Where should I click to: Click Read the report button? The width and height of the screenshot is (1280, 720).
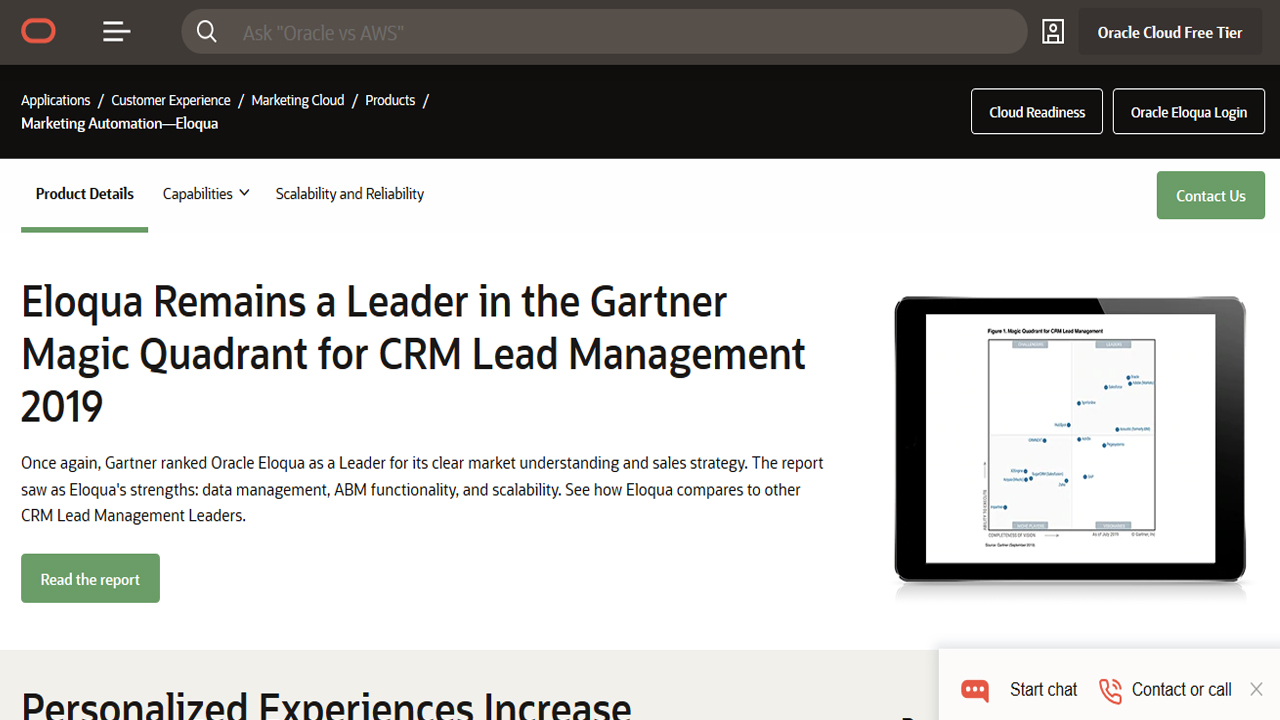(x=90, y=578)
